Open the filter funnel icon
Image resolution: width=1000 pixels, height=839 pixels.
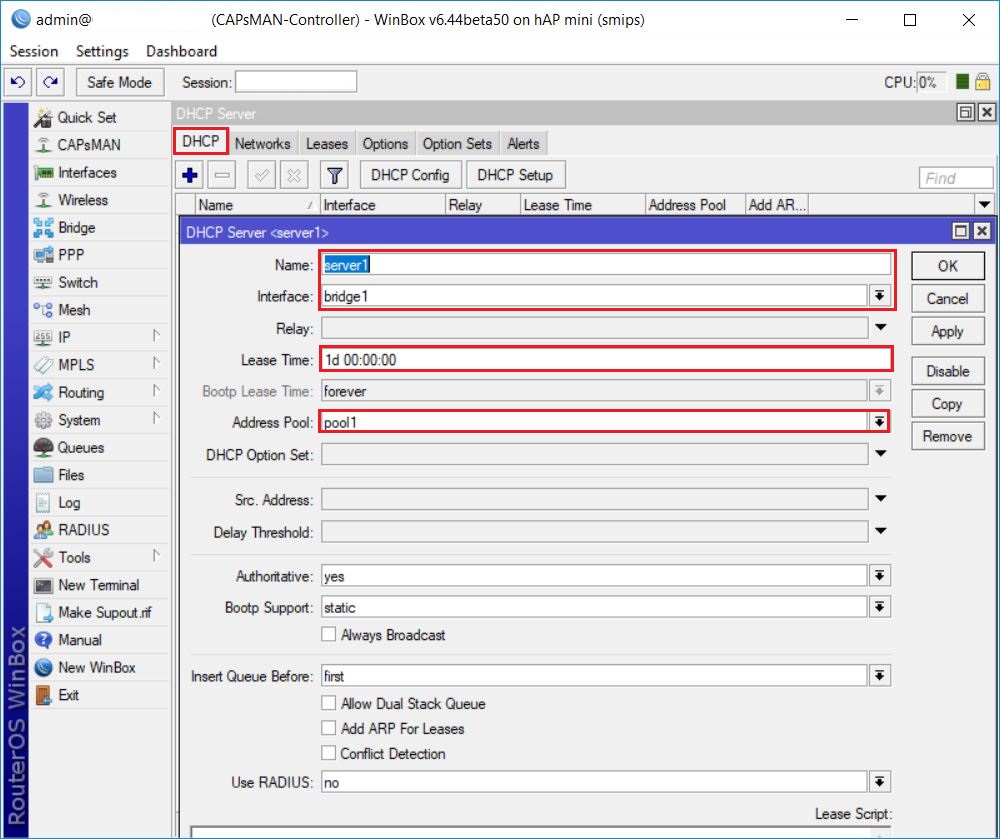click(335, 175)
